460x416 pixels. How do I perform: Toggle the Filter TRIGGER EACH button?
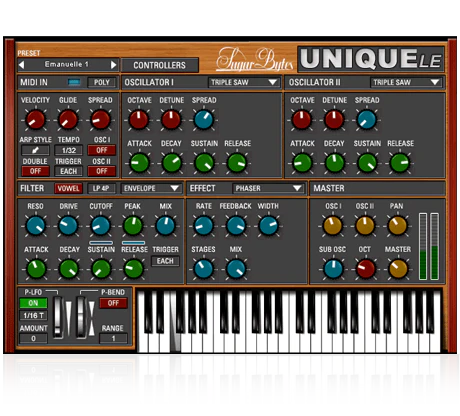(x=165, y=261)
